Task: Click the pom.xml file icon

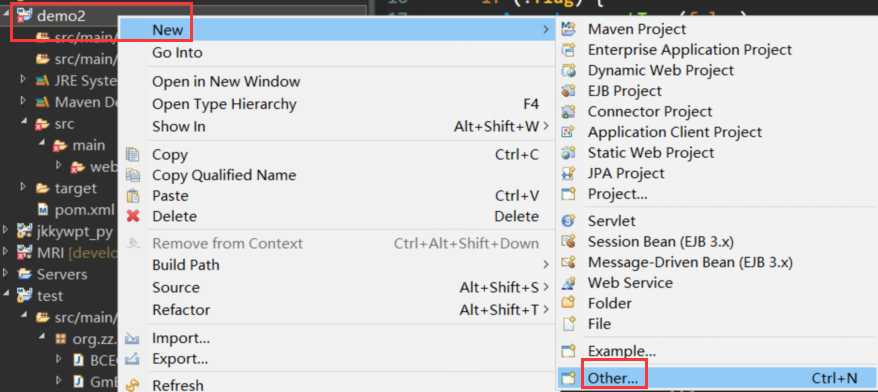Action: (43, 210)
